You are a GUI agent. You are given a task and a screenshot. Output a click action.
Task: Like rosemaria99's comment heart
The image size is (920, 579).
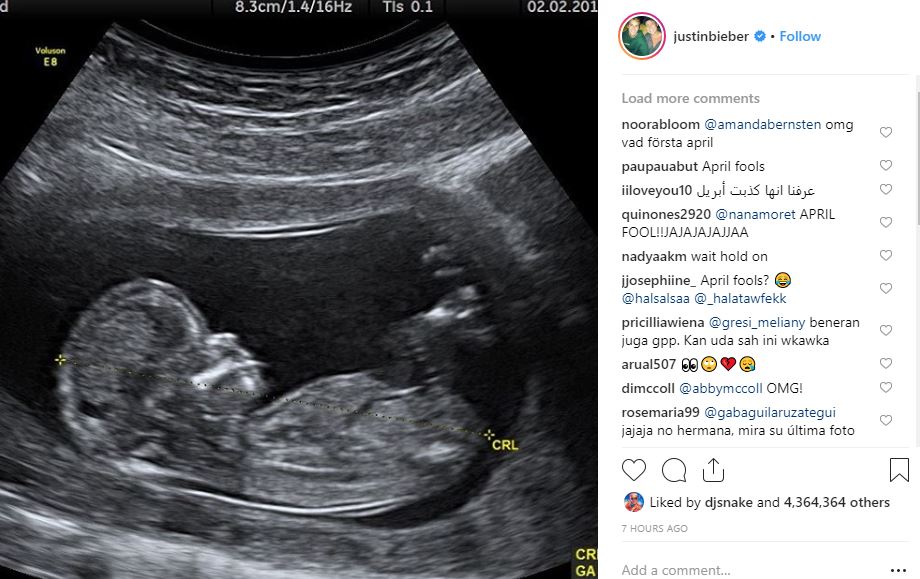coord(886,420)
